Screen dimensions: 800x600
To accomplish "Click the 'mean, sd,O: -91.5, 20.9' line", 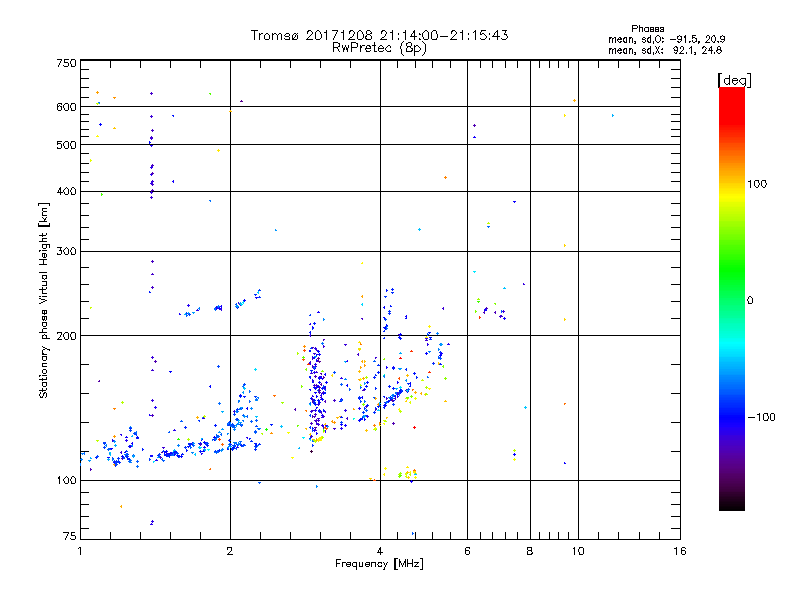I will (666, 39).
